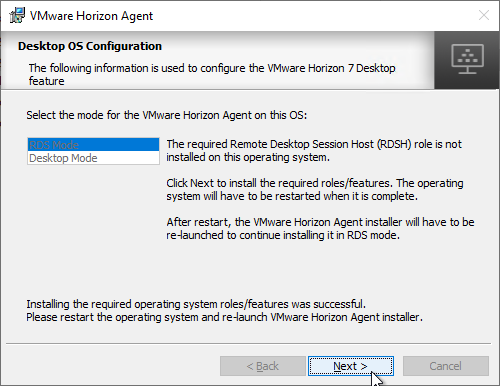
Task: Click the Next button
Action: 351,366
